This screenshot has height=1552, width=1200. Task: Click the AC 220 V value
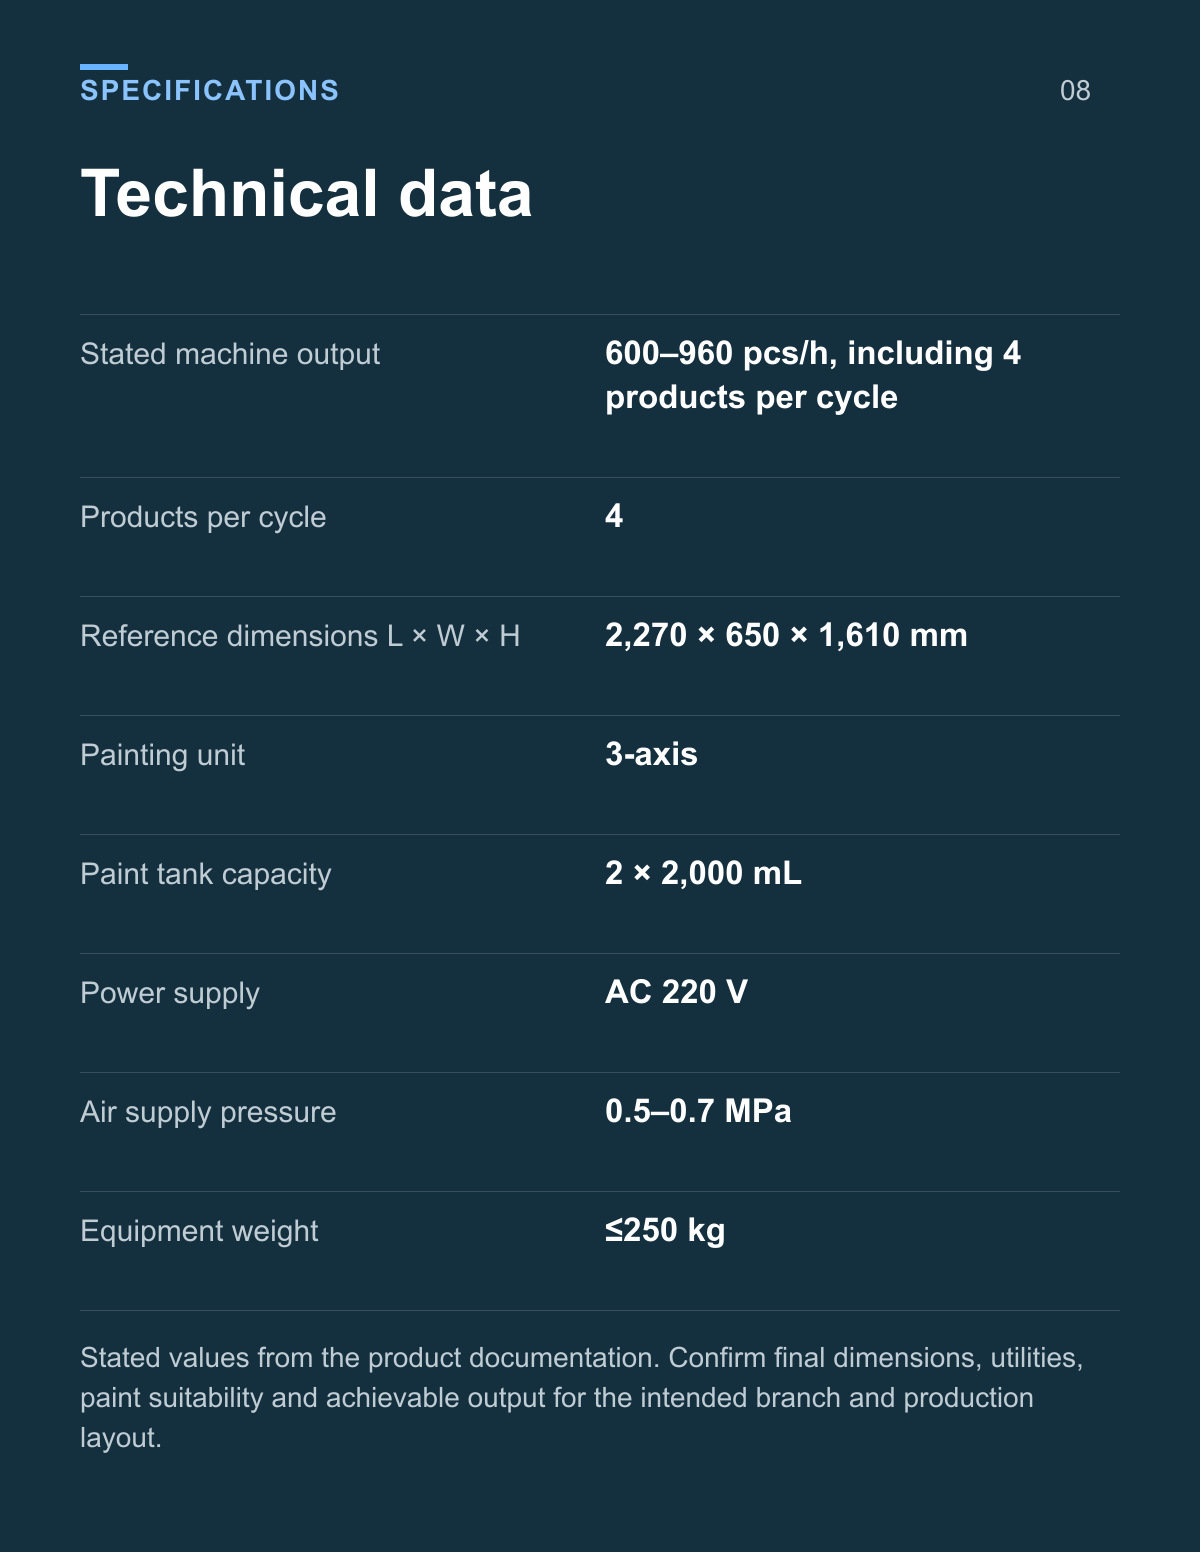[x=676, y=992]
